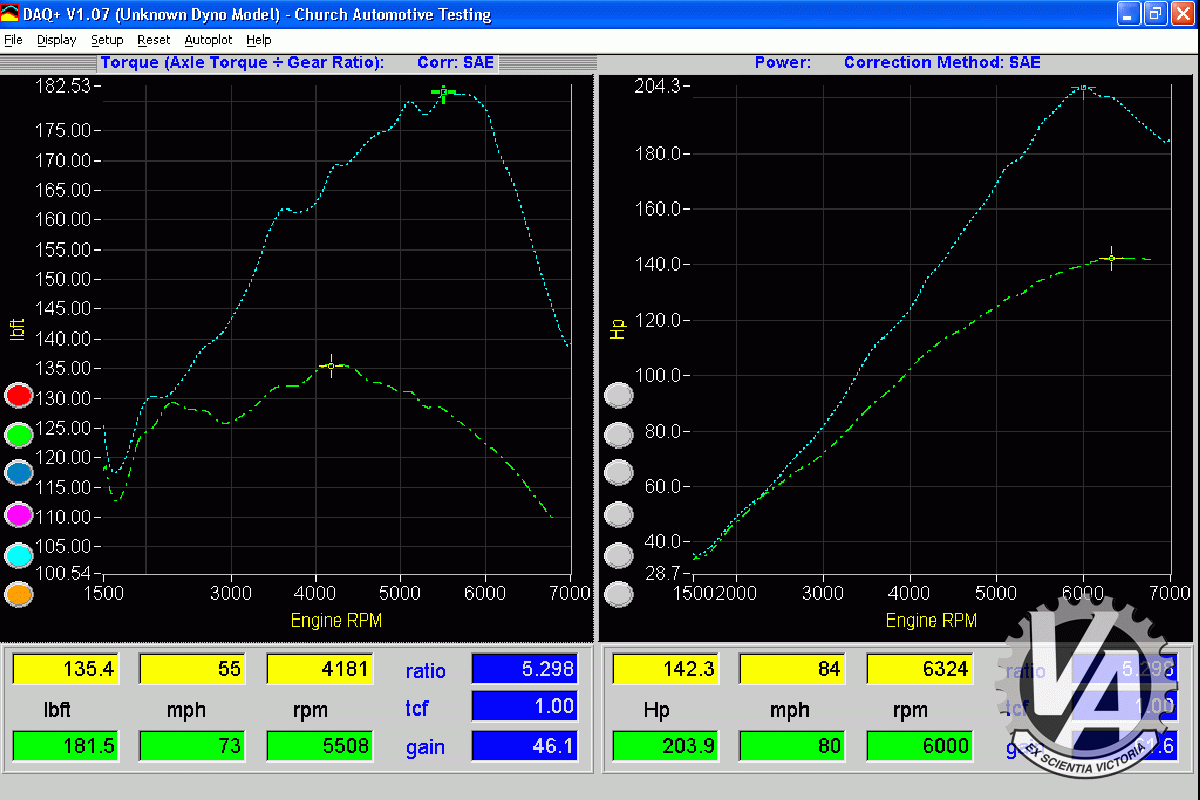Toggle the orange run color button
The height and width of the screenshot is (800, 1200).
click(x=19, y=594)
